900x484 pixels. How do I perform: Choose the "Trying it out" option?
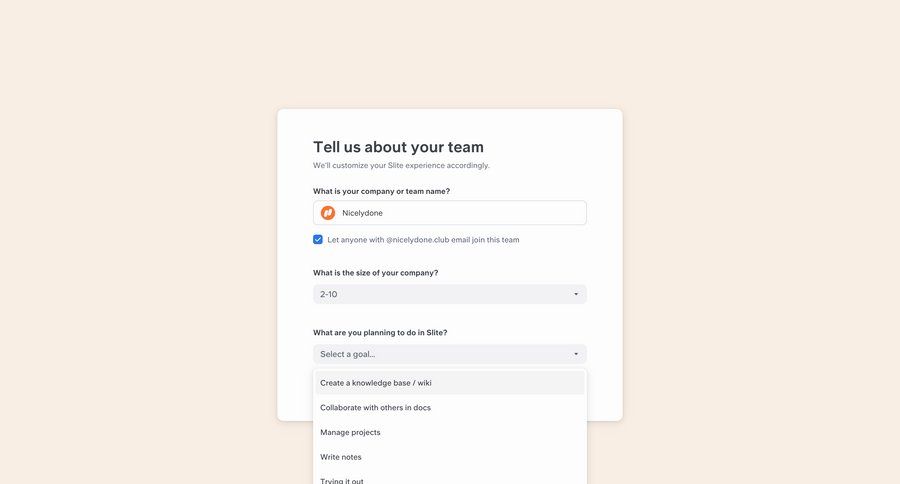coord(342,479)
